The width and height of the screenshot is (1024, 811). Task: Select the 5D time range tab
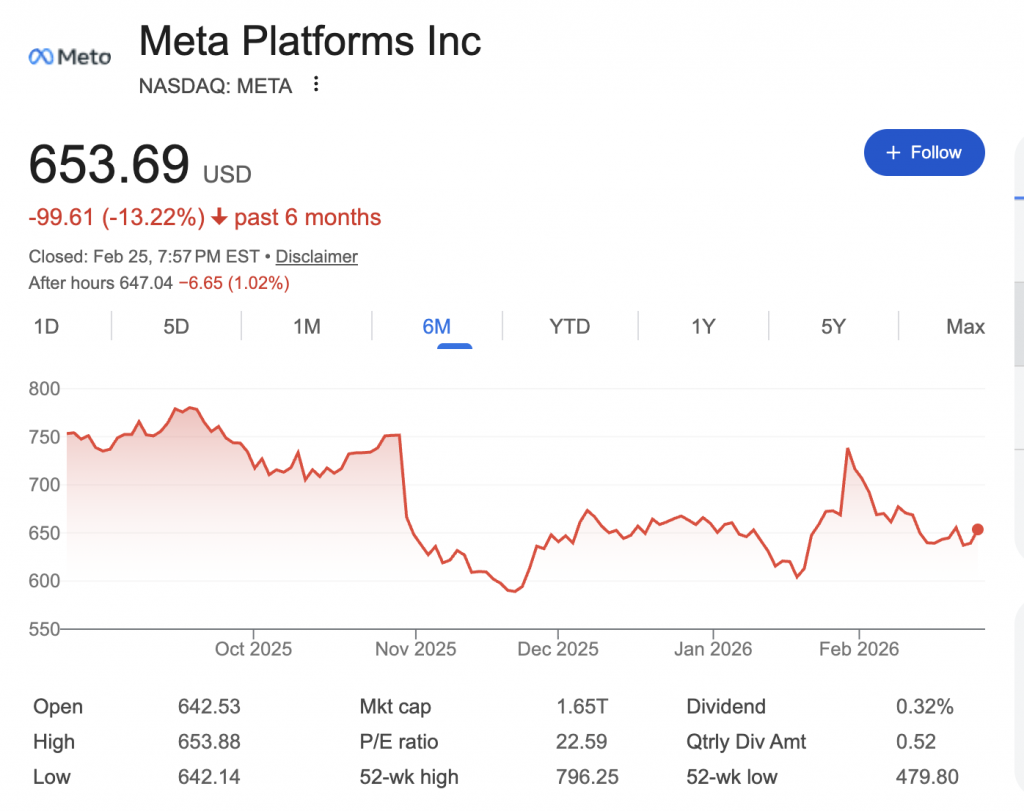point(176,326)
